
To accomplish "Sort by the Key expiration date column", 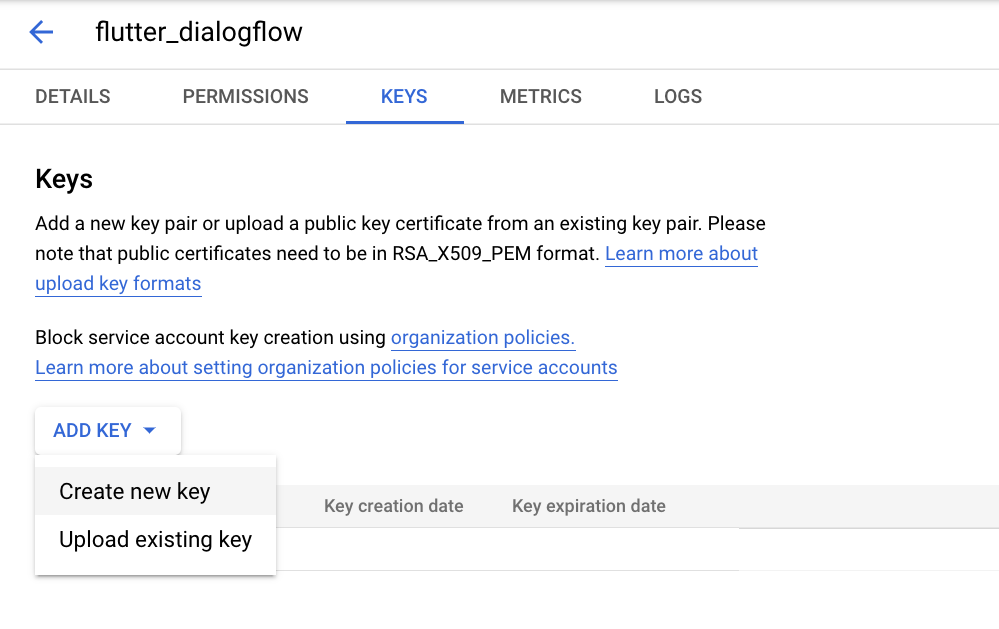I will [588, 506].
